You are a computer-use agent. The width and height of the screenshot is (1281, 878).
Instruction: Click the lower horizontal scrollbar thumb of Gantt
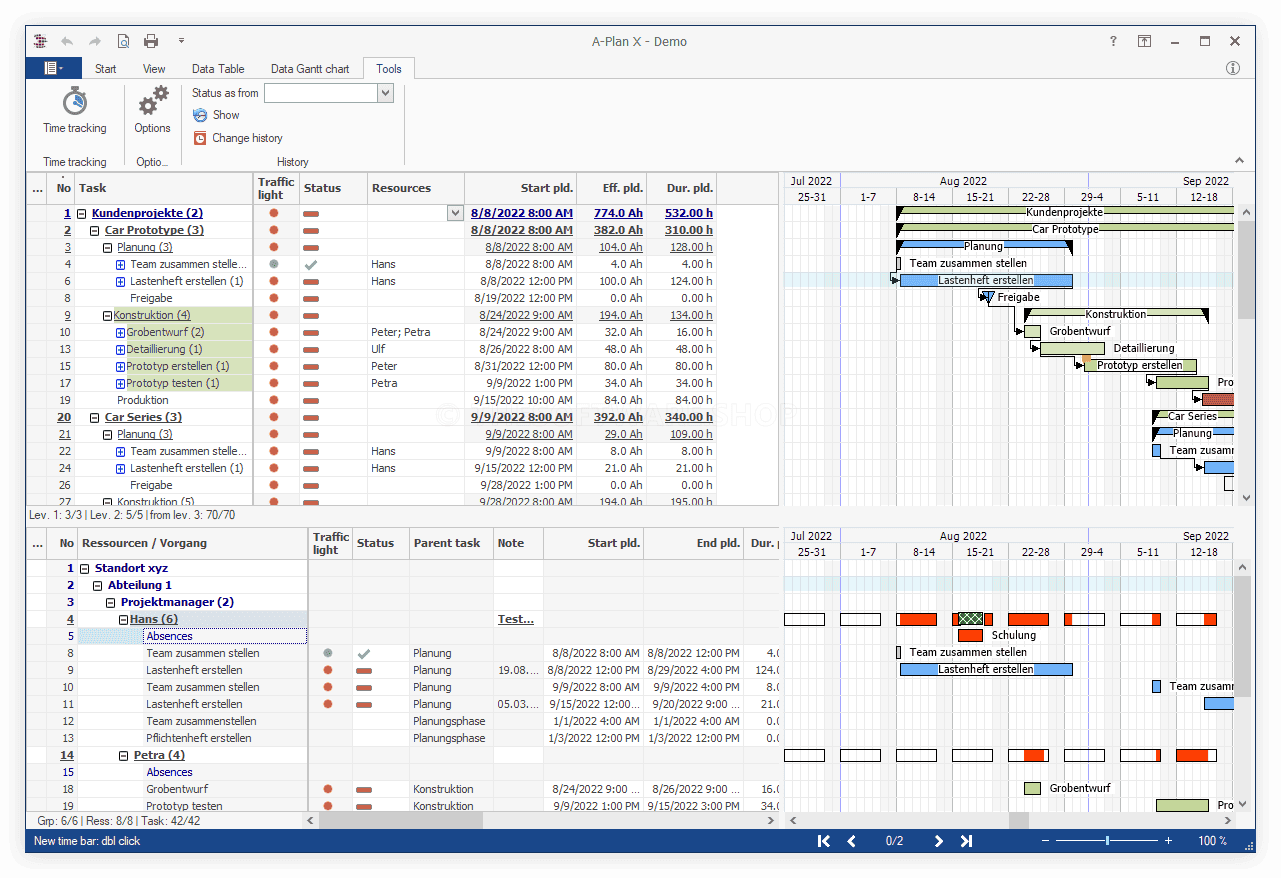point(1018,820)
